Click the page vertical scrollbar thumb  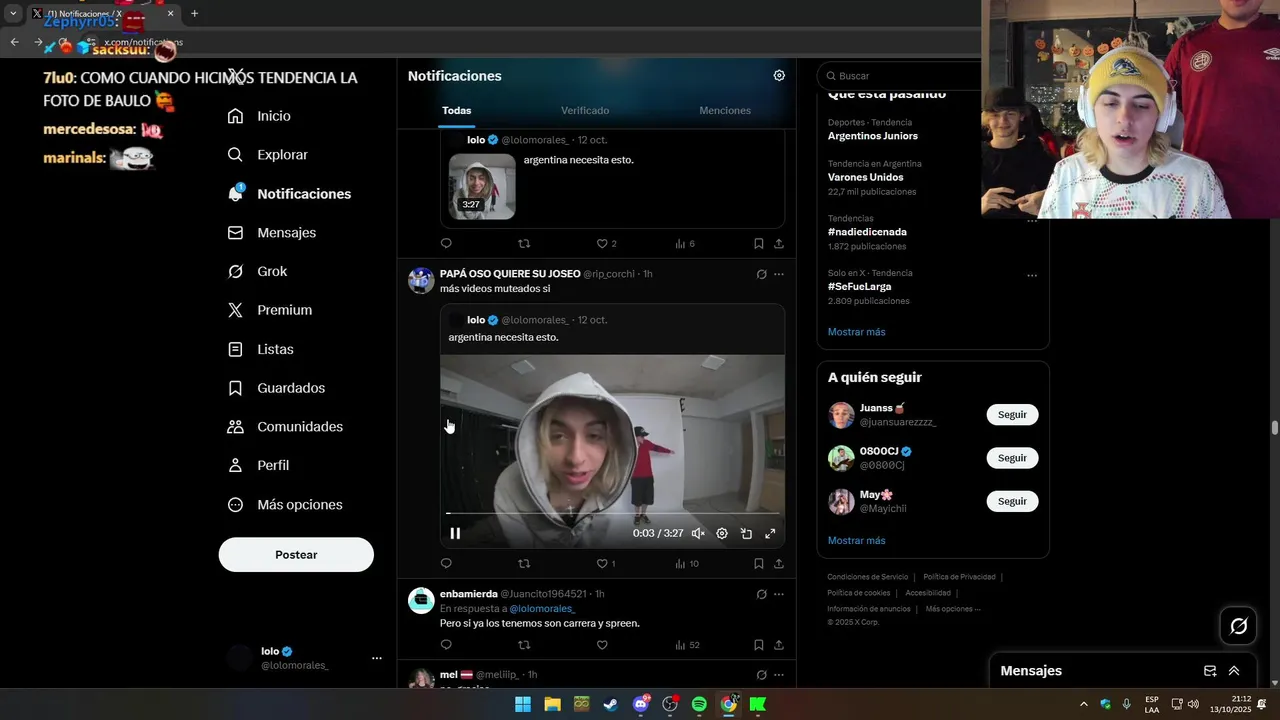pos(1275,428)
